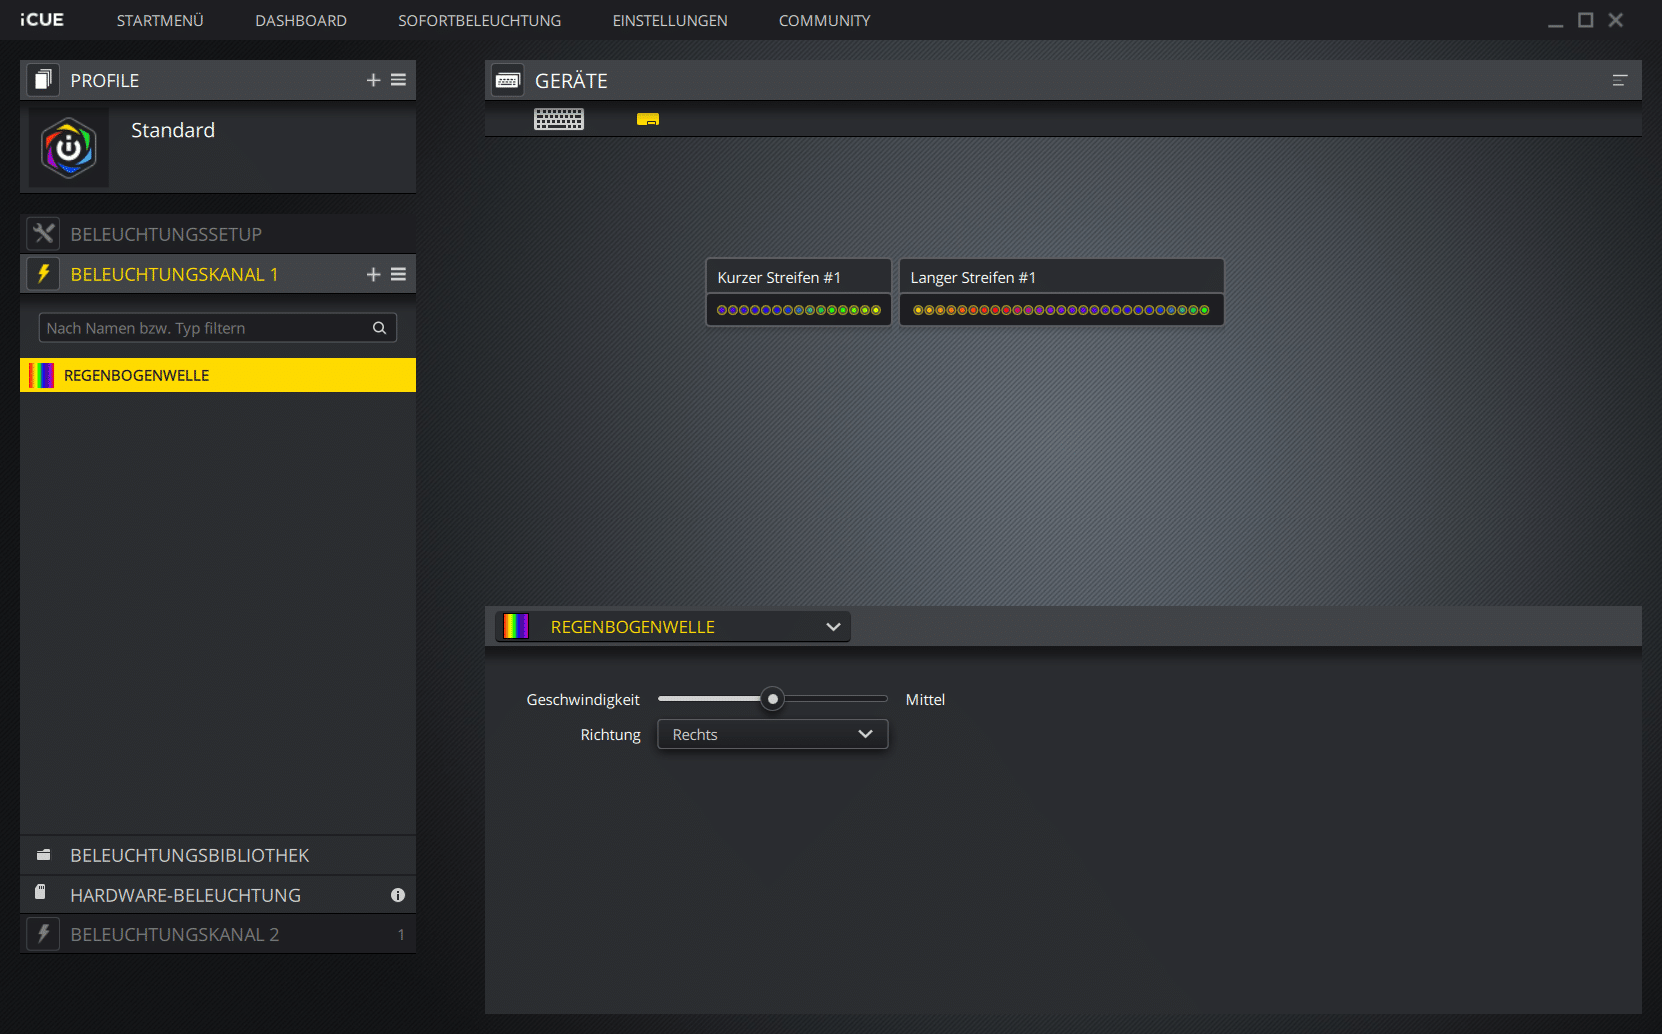This screenshot has width=1662, height=1034.
Task: Expand the Beleuchtungsbibliothek section
Action: click(x=189, y=856)
